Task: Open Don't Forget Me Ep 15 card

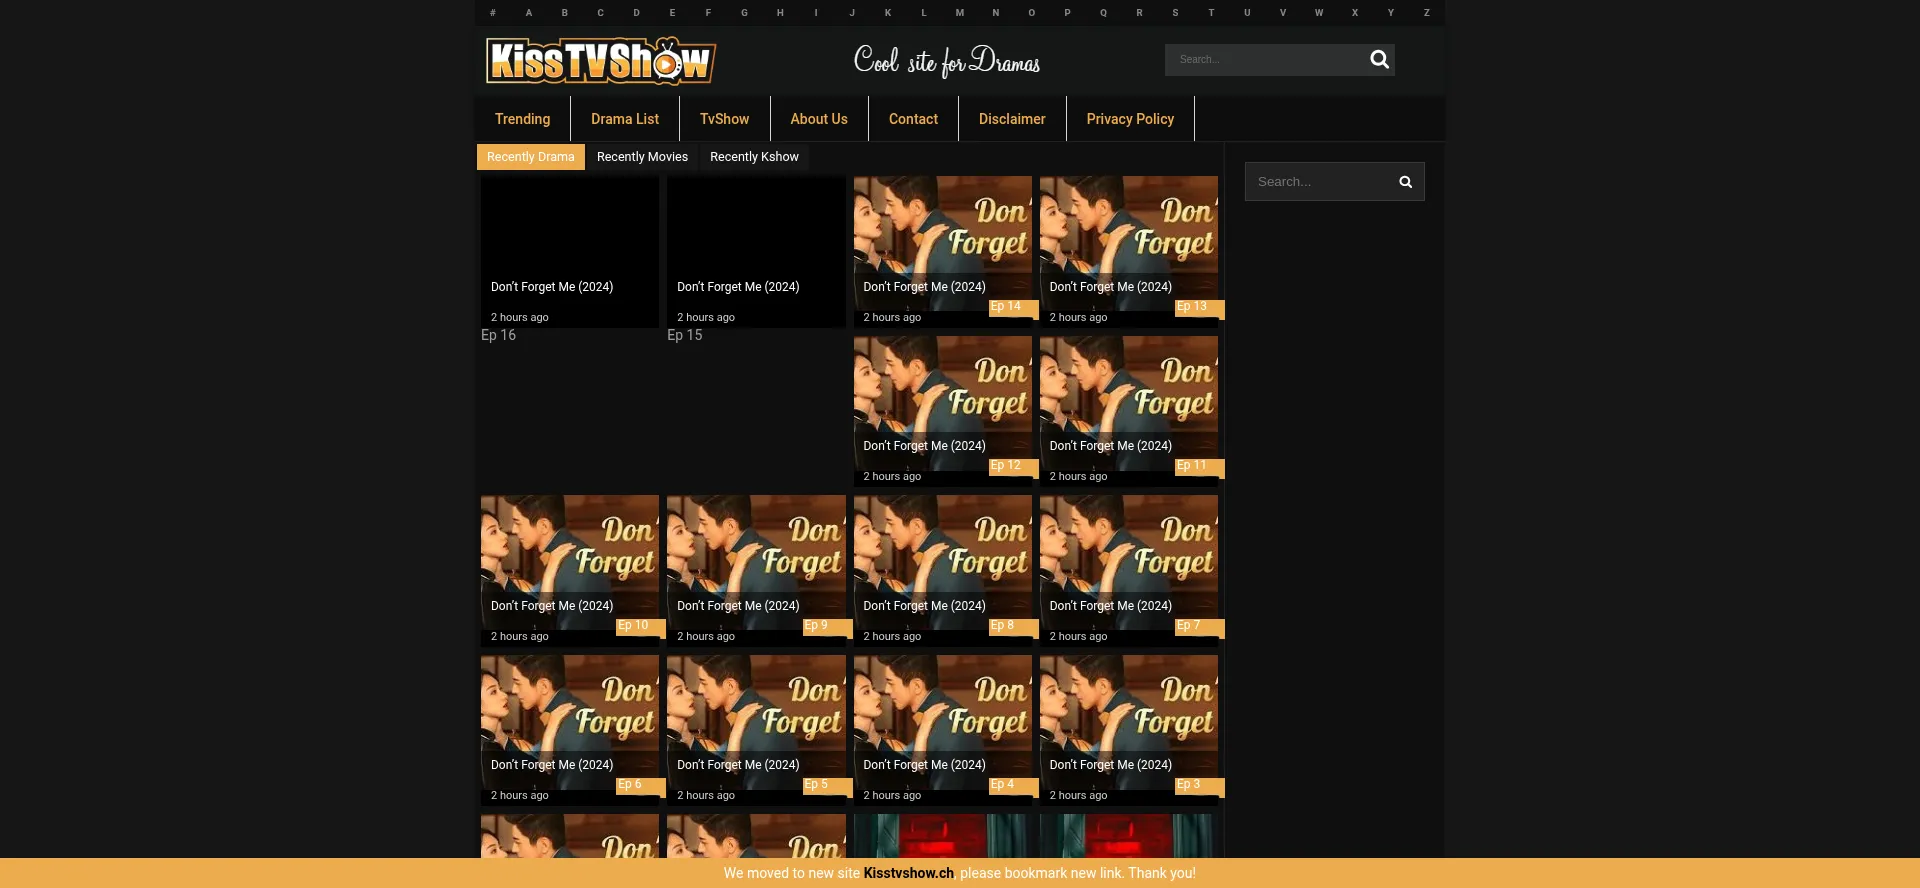Action: [756, 252]
